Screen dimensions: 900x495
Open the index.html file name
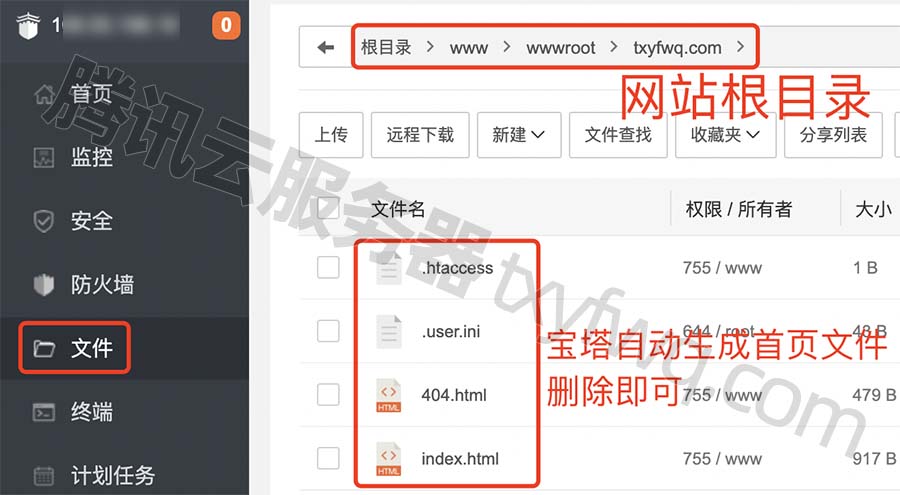[x=460, y=459]
